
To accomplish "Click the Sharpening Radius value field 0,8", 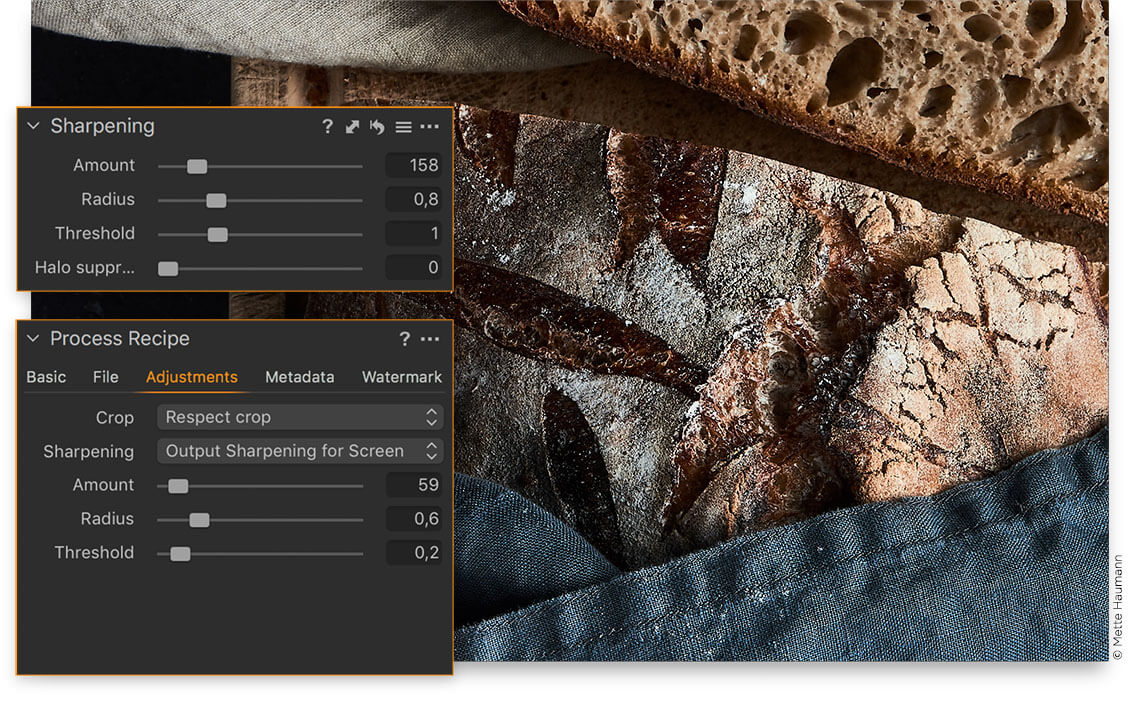I will pos(413,199).
